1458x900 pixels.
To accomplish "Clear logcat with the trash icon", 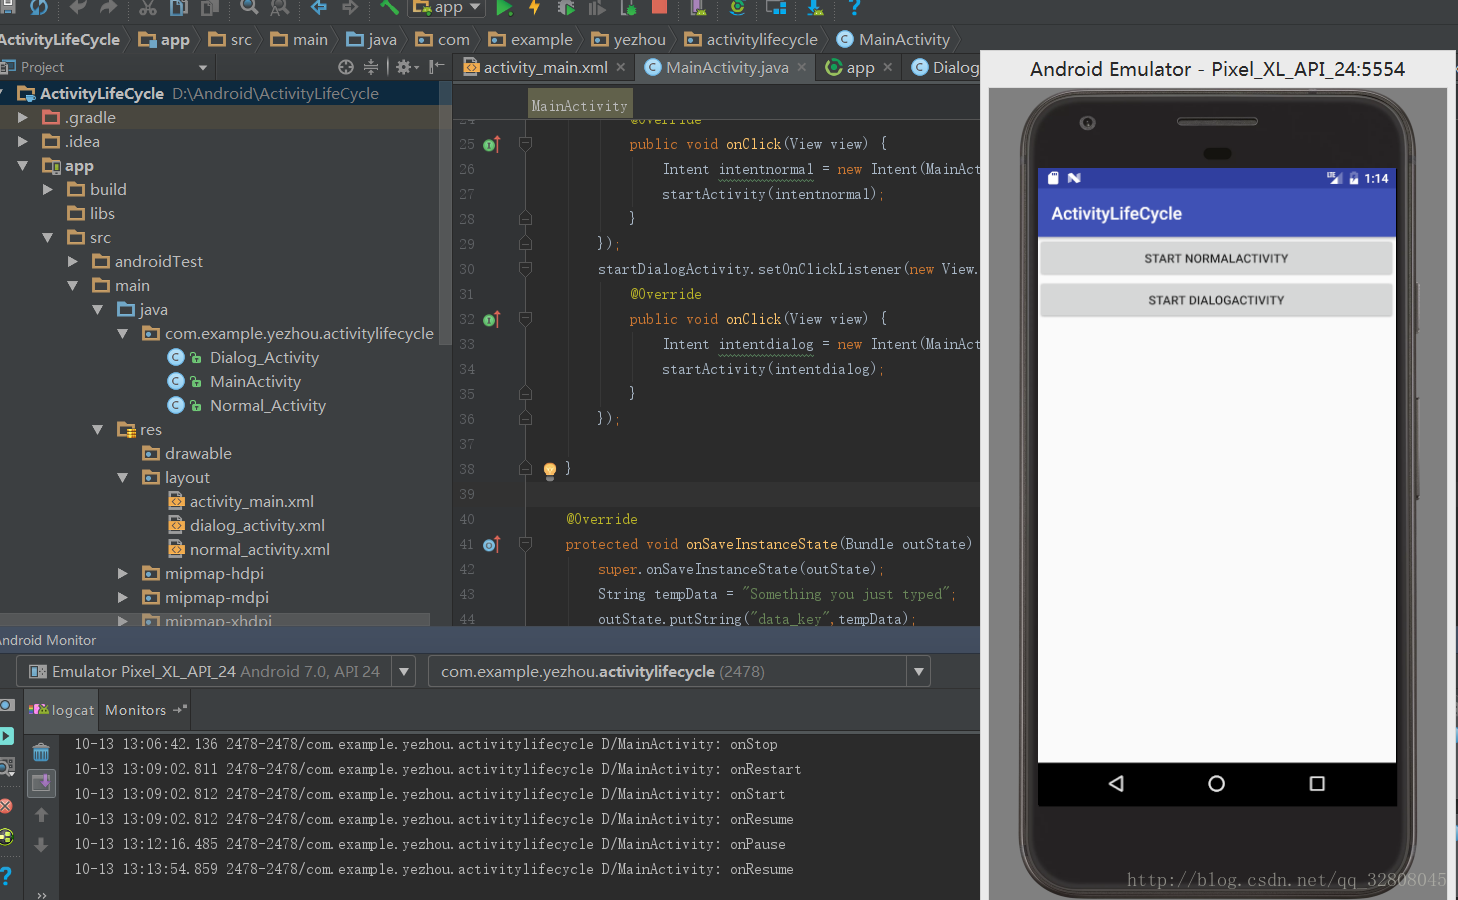I will (x=41, y=752).
